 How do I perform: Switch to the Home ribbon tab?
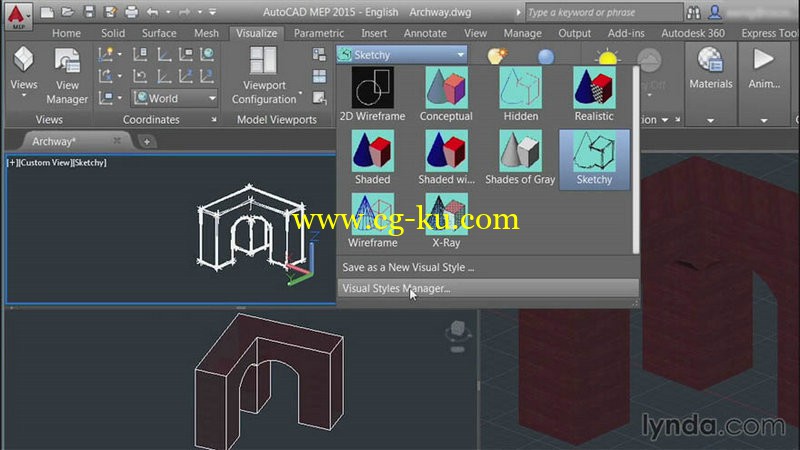[x=66, y=33]
